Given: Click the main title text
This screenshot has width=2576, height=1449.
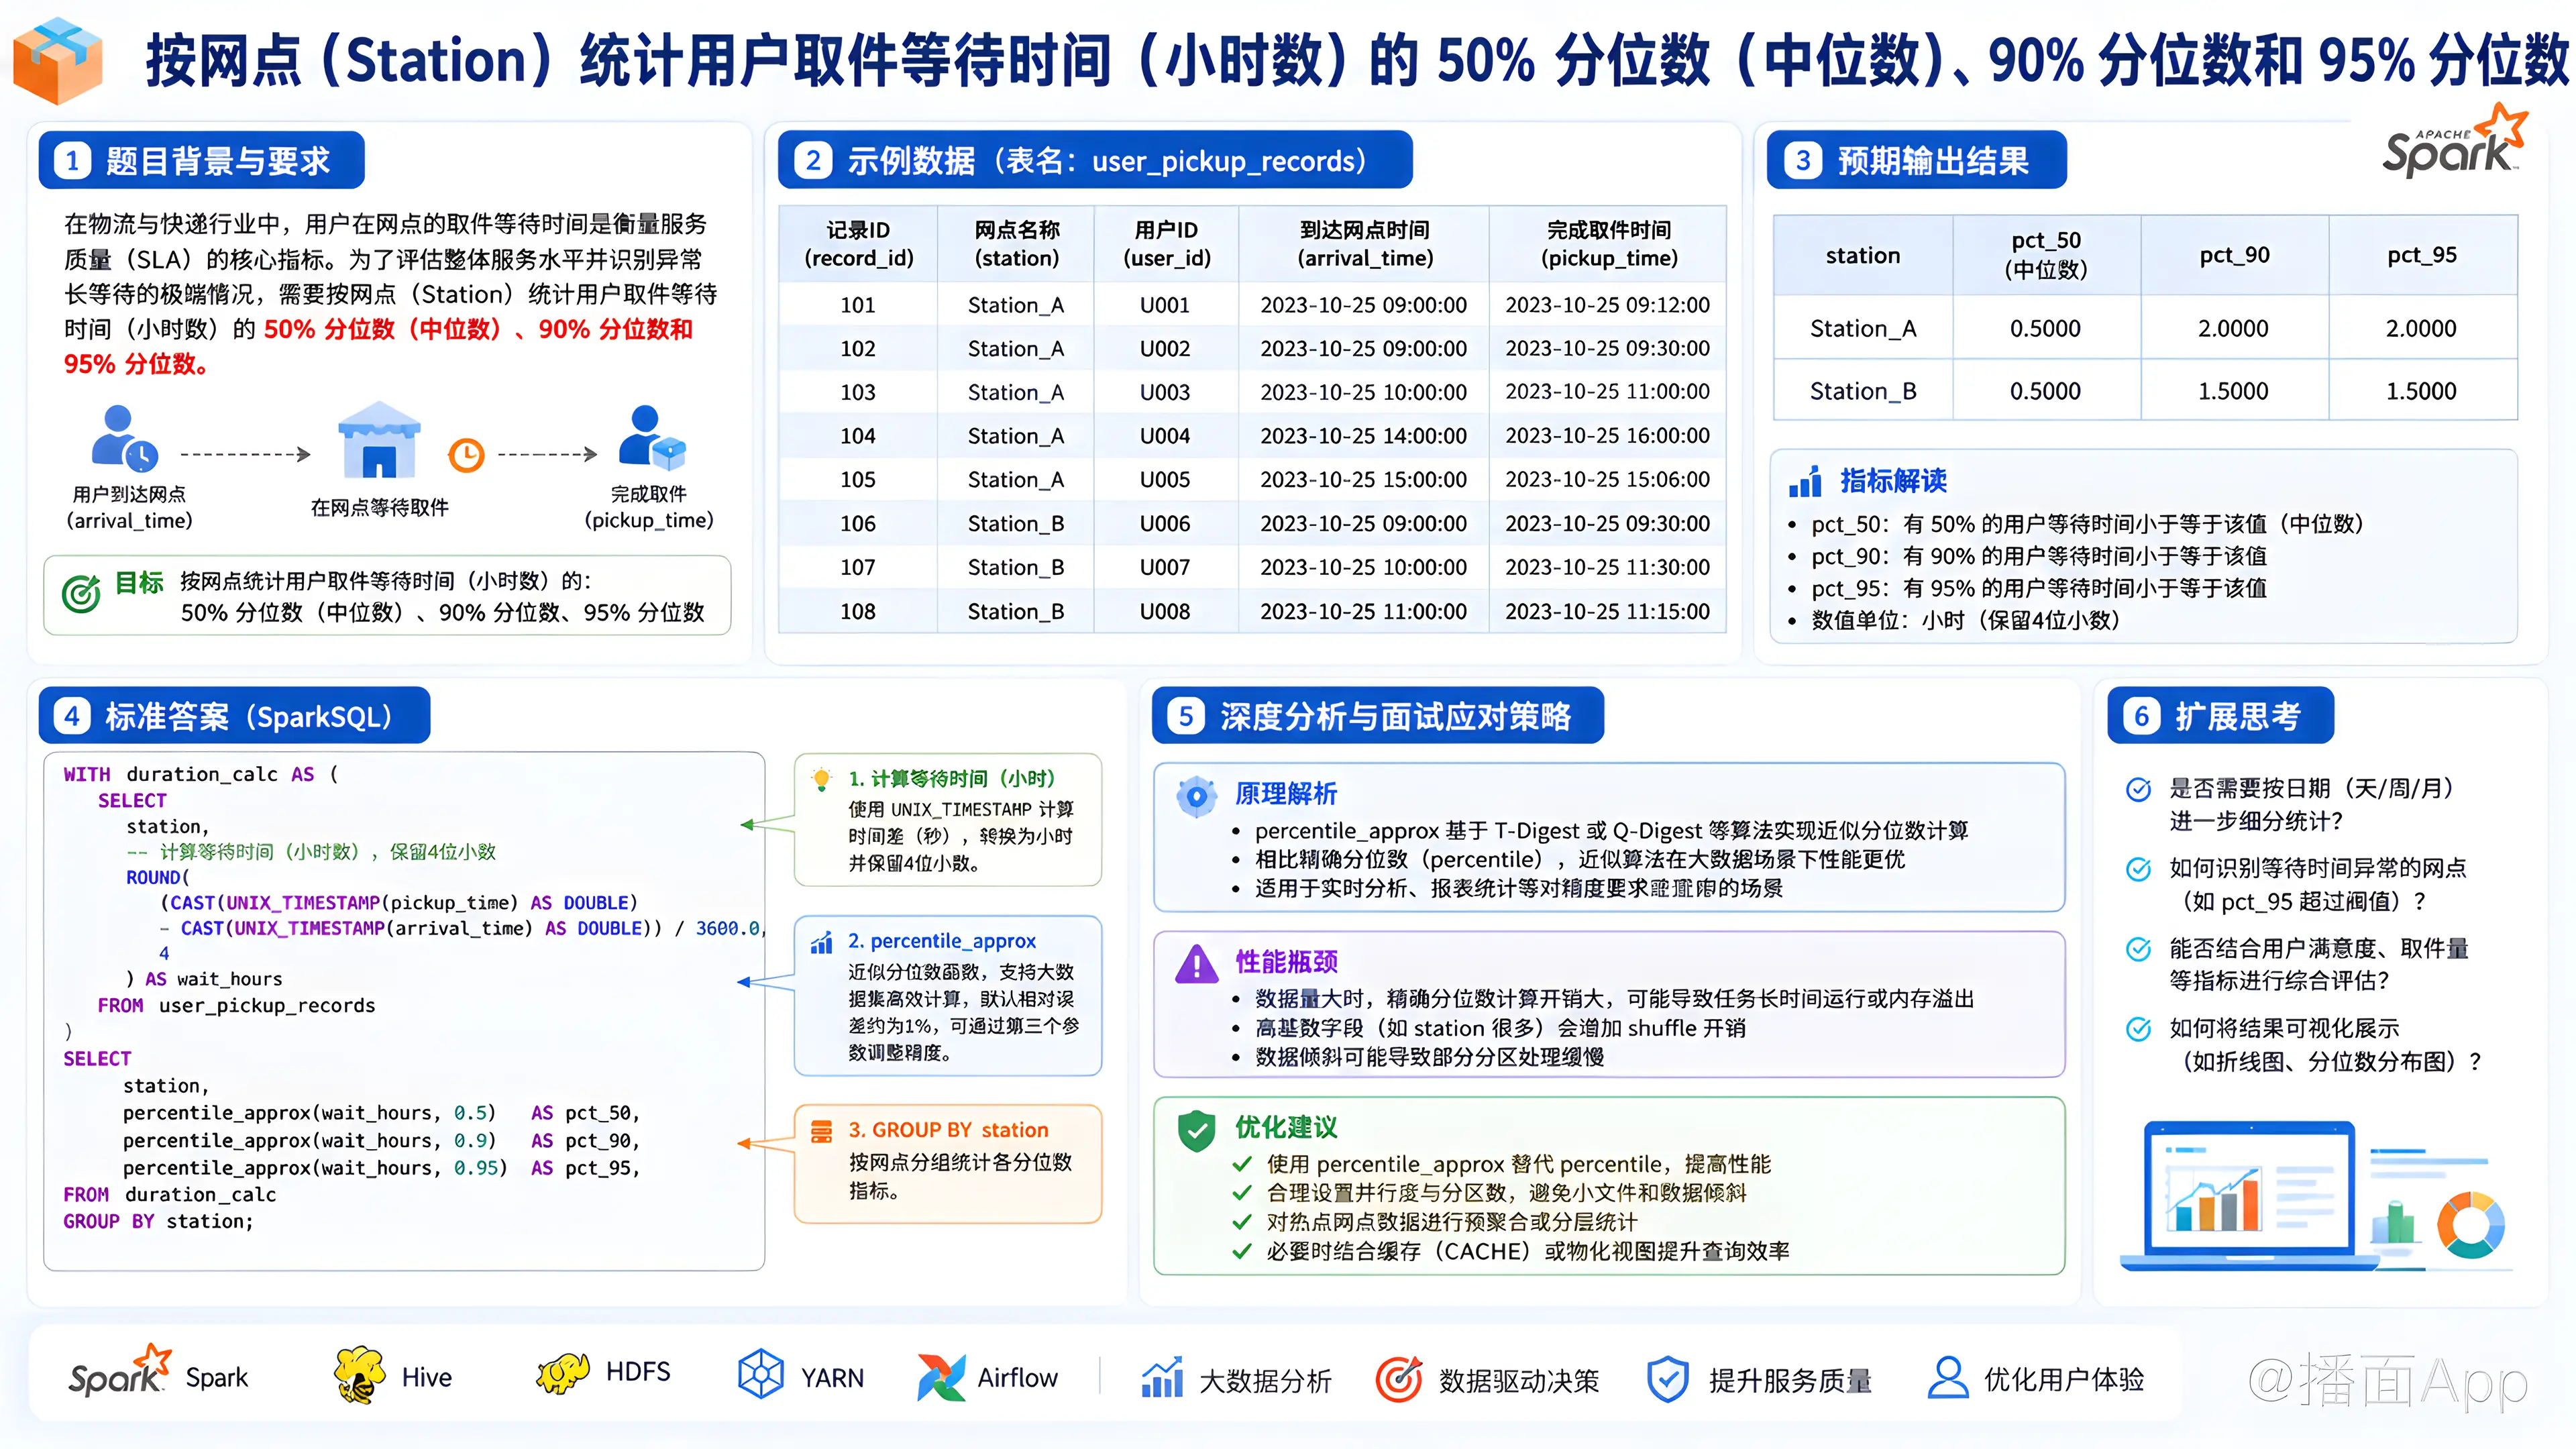Looking at the screenshot, I should 1357,60.
